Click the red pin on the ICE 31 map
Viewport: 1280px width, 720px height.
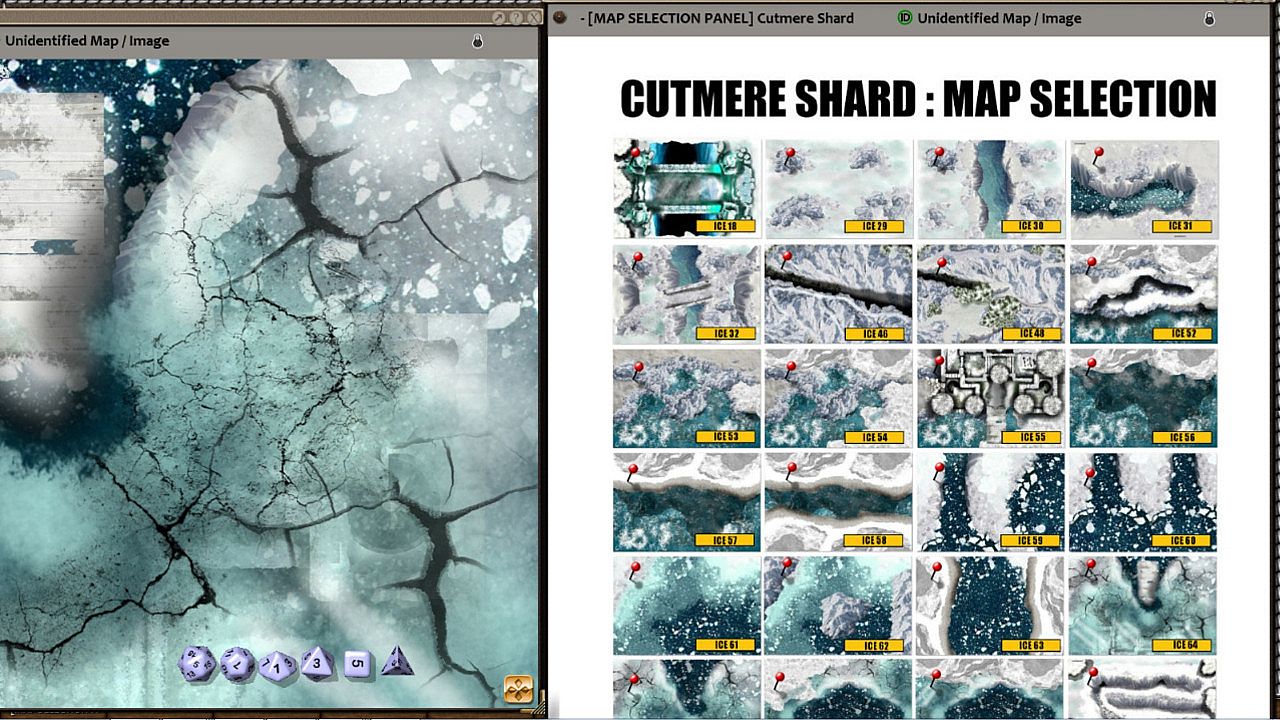(1097, 155)
